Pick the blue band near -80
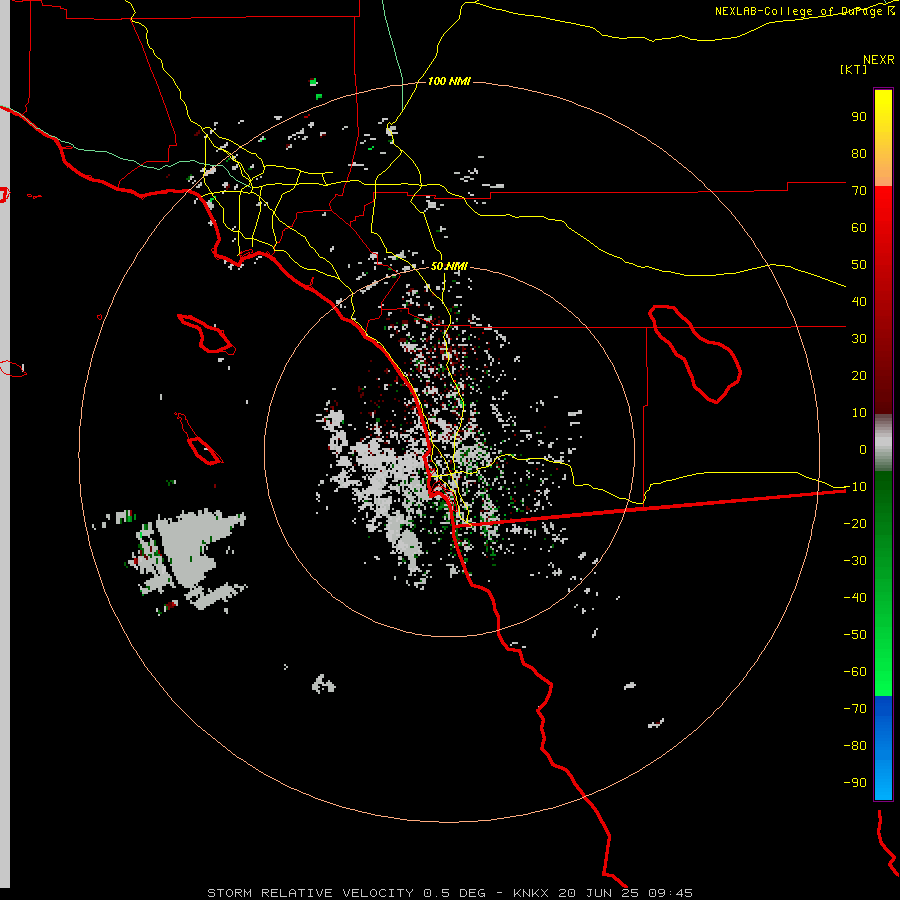 883,746
